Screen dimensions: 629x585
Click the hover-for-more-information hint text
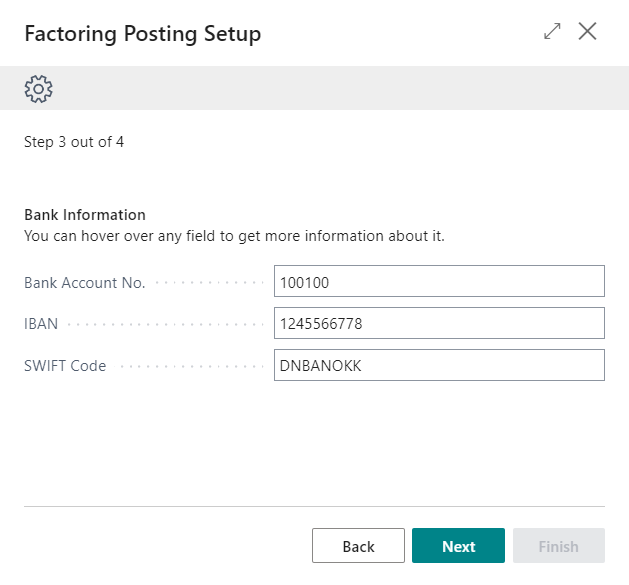click(x=234, y=237)
